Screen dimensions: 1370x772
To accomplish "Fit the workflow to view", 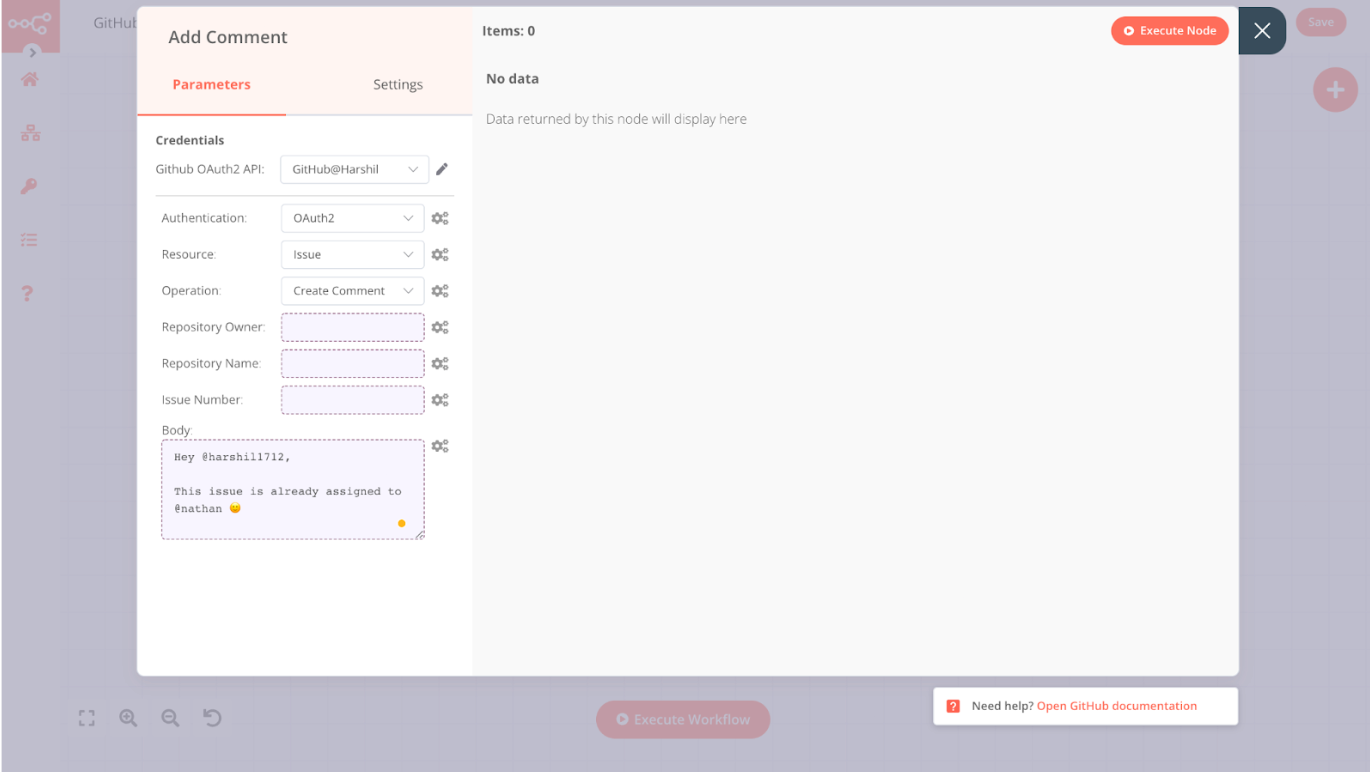I will tap(86, 717).
